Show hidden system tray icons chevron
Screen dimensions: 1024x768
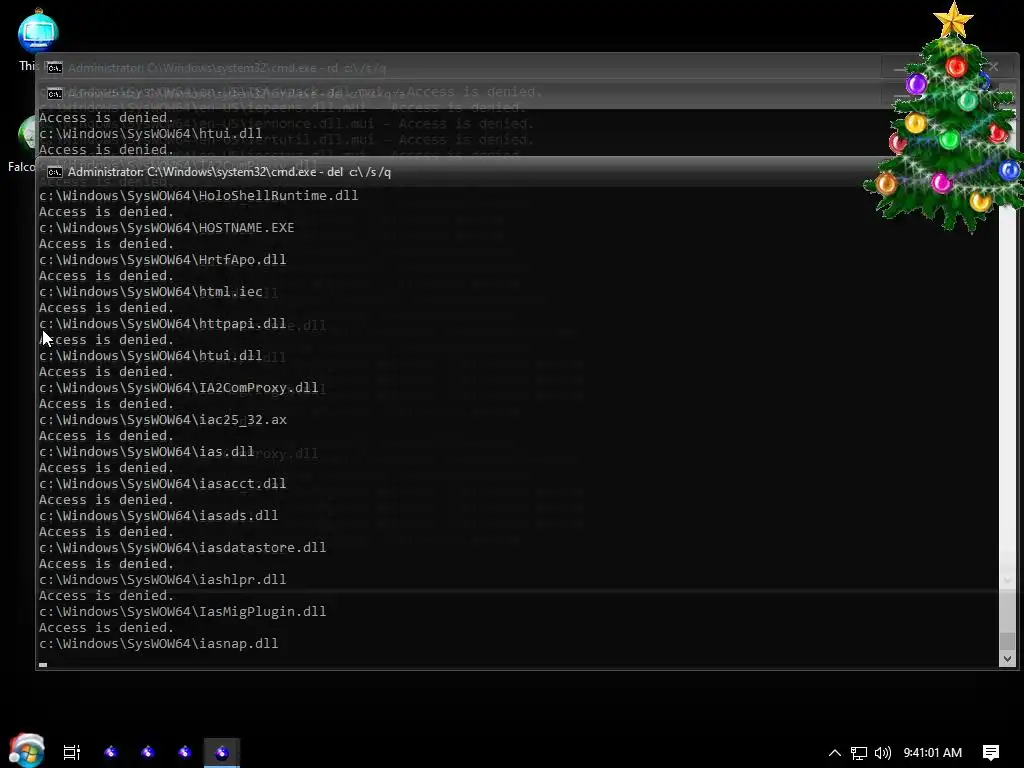tap(835, 752)
